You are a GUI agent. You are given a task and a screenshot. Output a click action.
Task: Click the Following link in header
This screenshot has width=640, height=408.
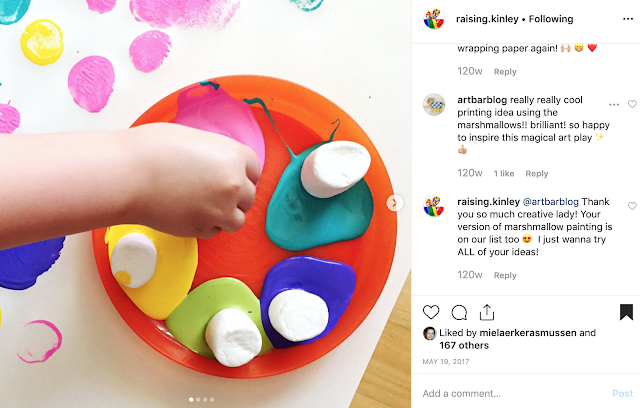[551, 19]
